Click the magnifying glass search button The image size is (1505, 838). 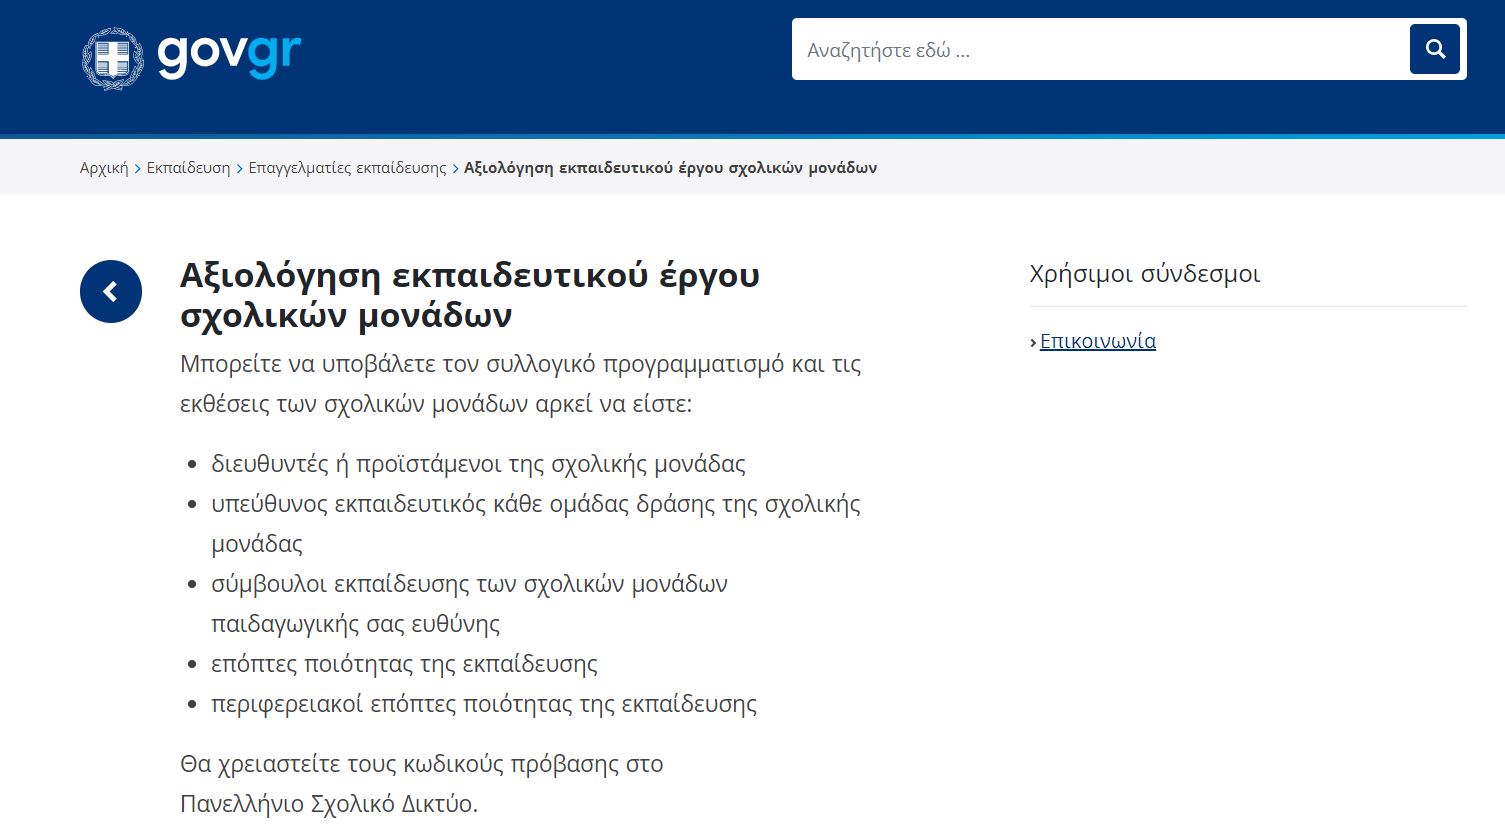[1435, 49]
